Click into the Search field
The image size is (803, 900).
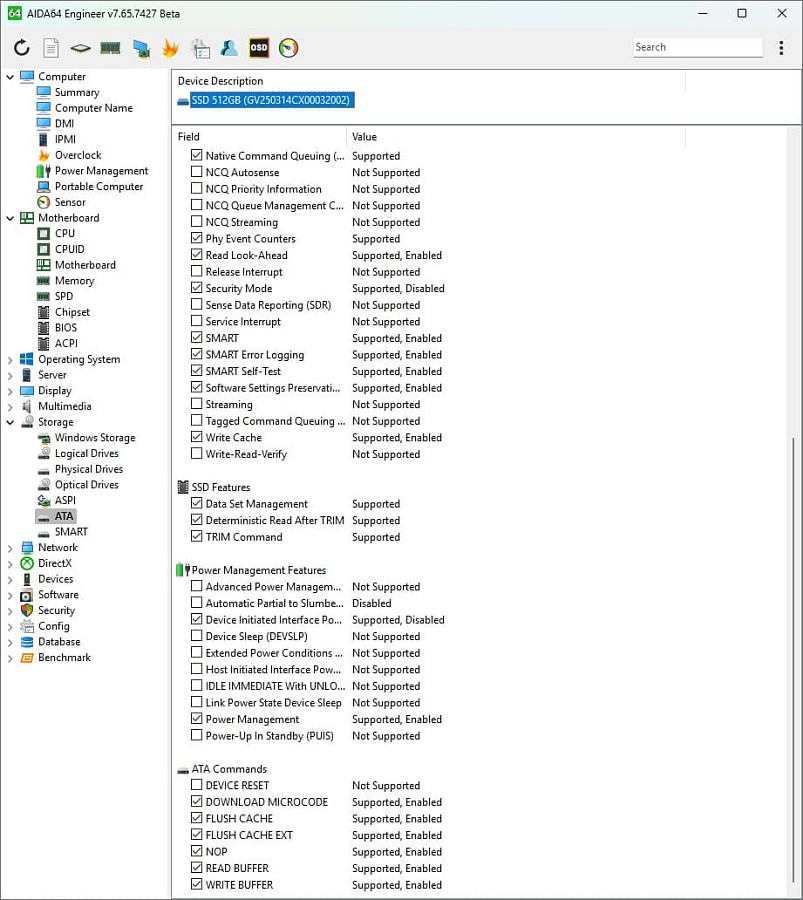click(x=698, y=47)
